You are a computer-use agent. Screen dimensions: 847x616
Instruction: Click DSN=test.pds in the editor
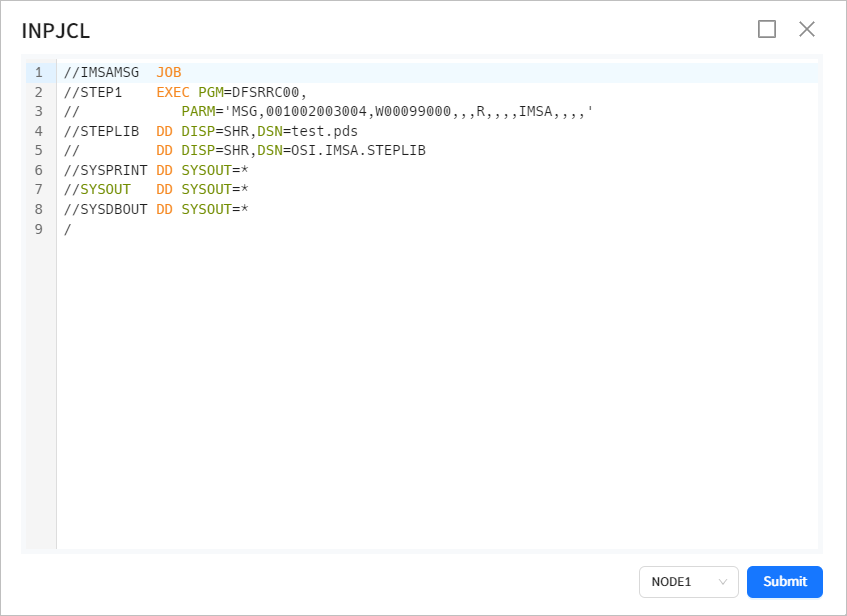[306, 130]
